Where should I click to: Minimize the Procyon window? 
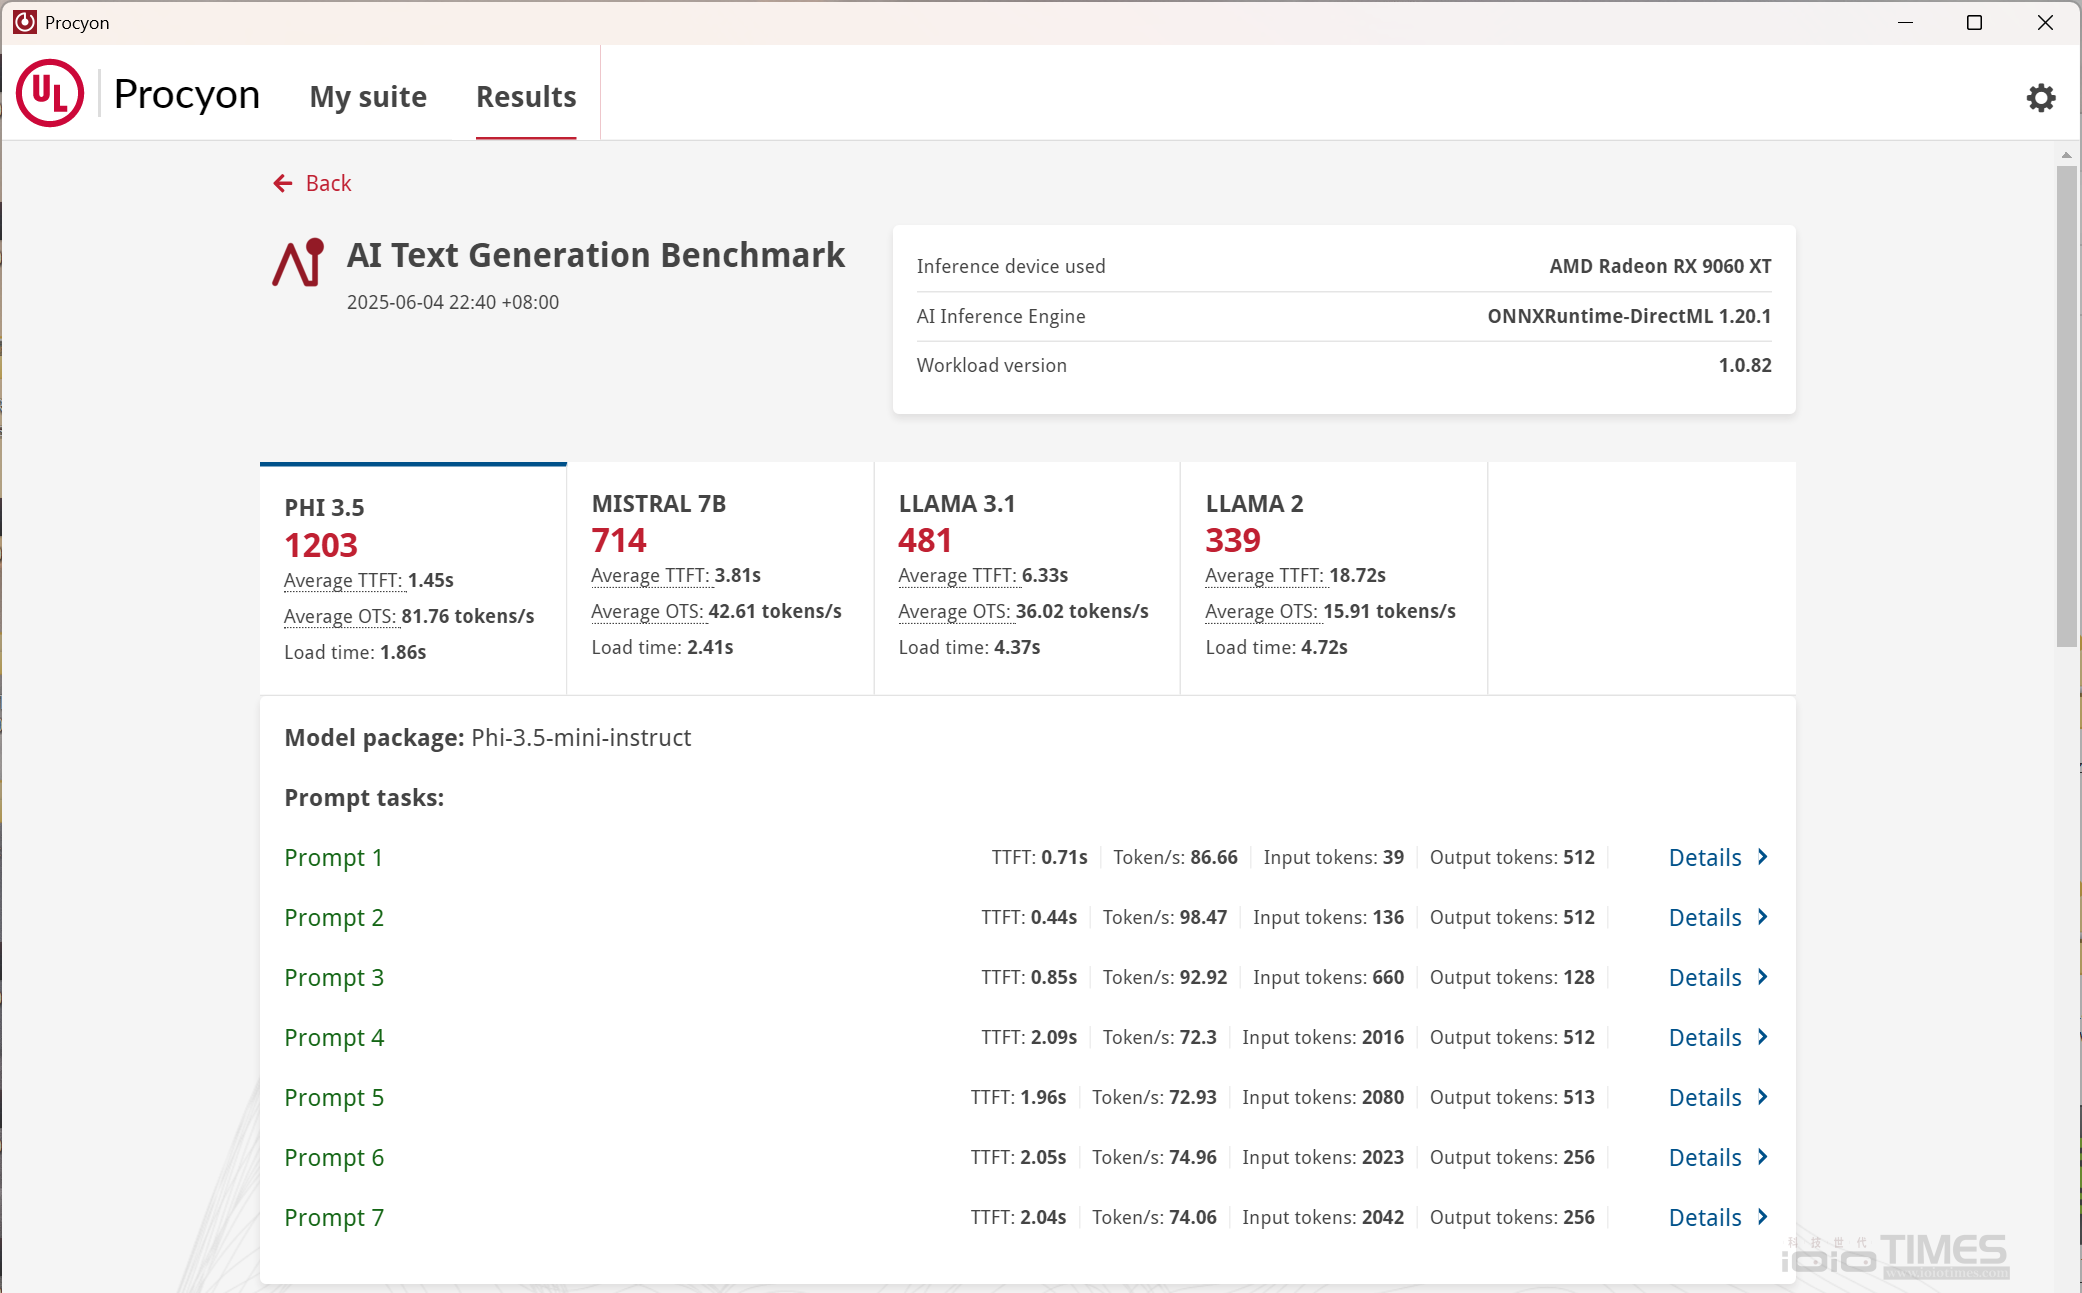pyautogui.click(x=1905, y=22)
